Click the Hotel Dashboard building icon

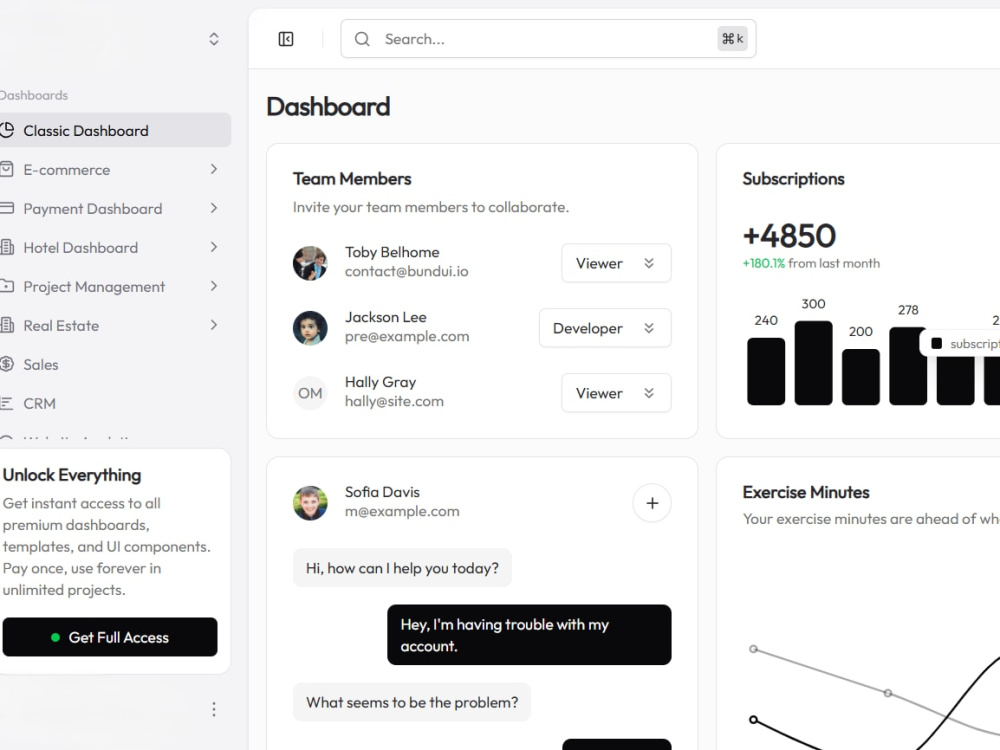(6, 247)
